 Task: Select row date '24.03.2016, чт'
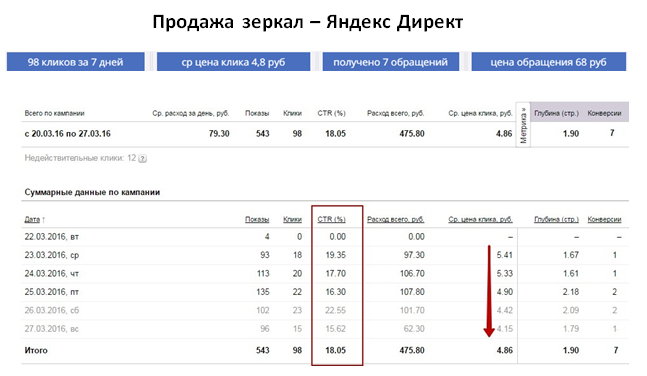(52, 274)
